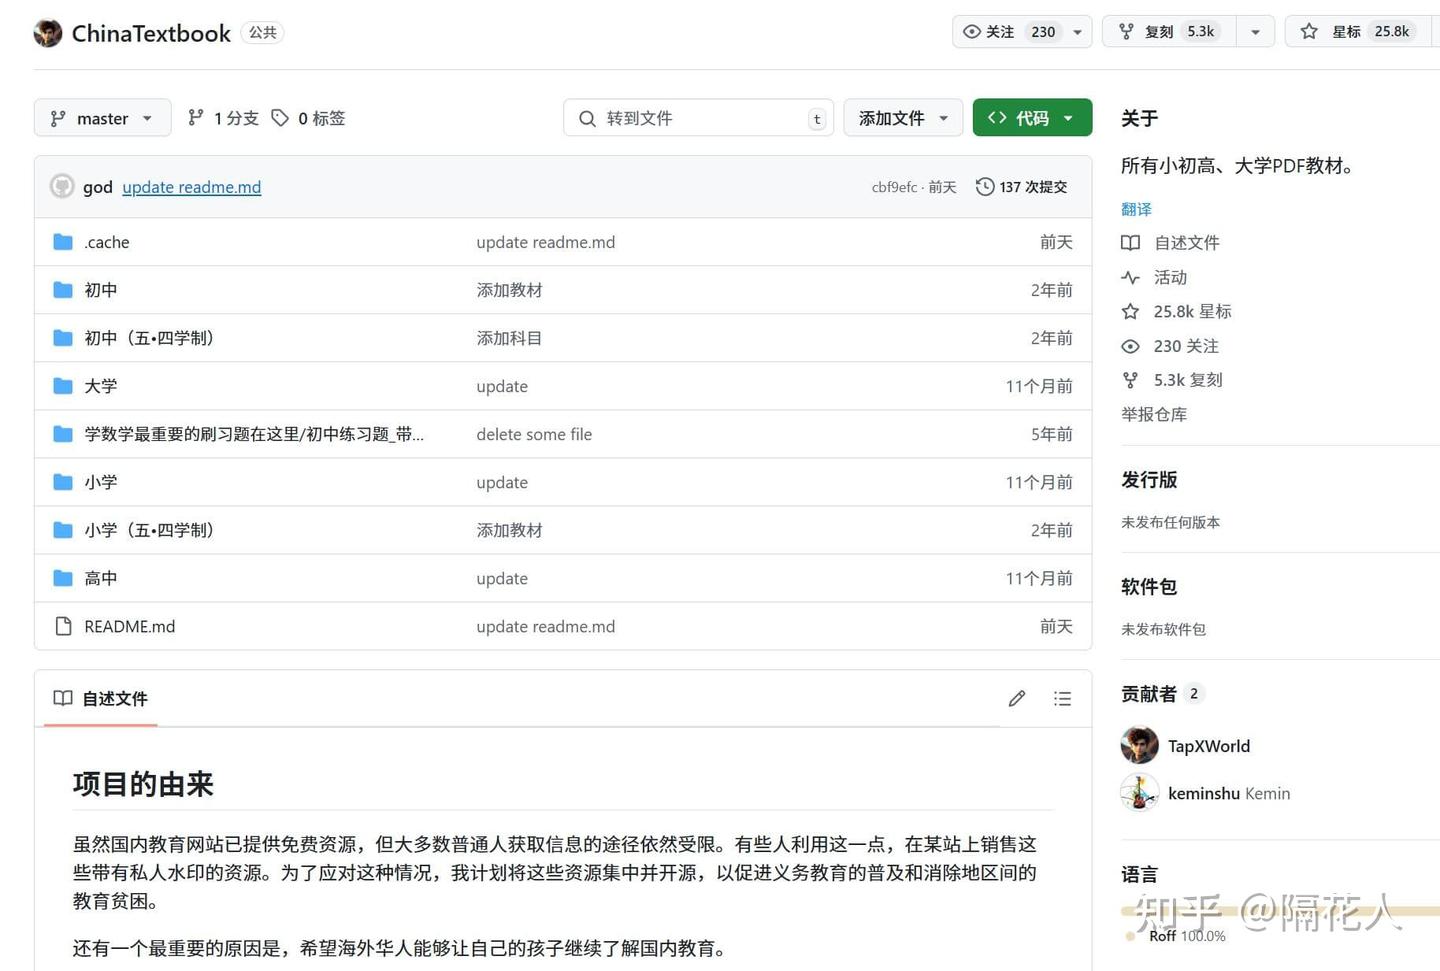This screenshot has width=1440, height=971.
Task: Click the 转到文件 search field
Action: [698, 117]
